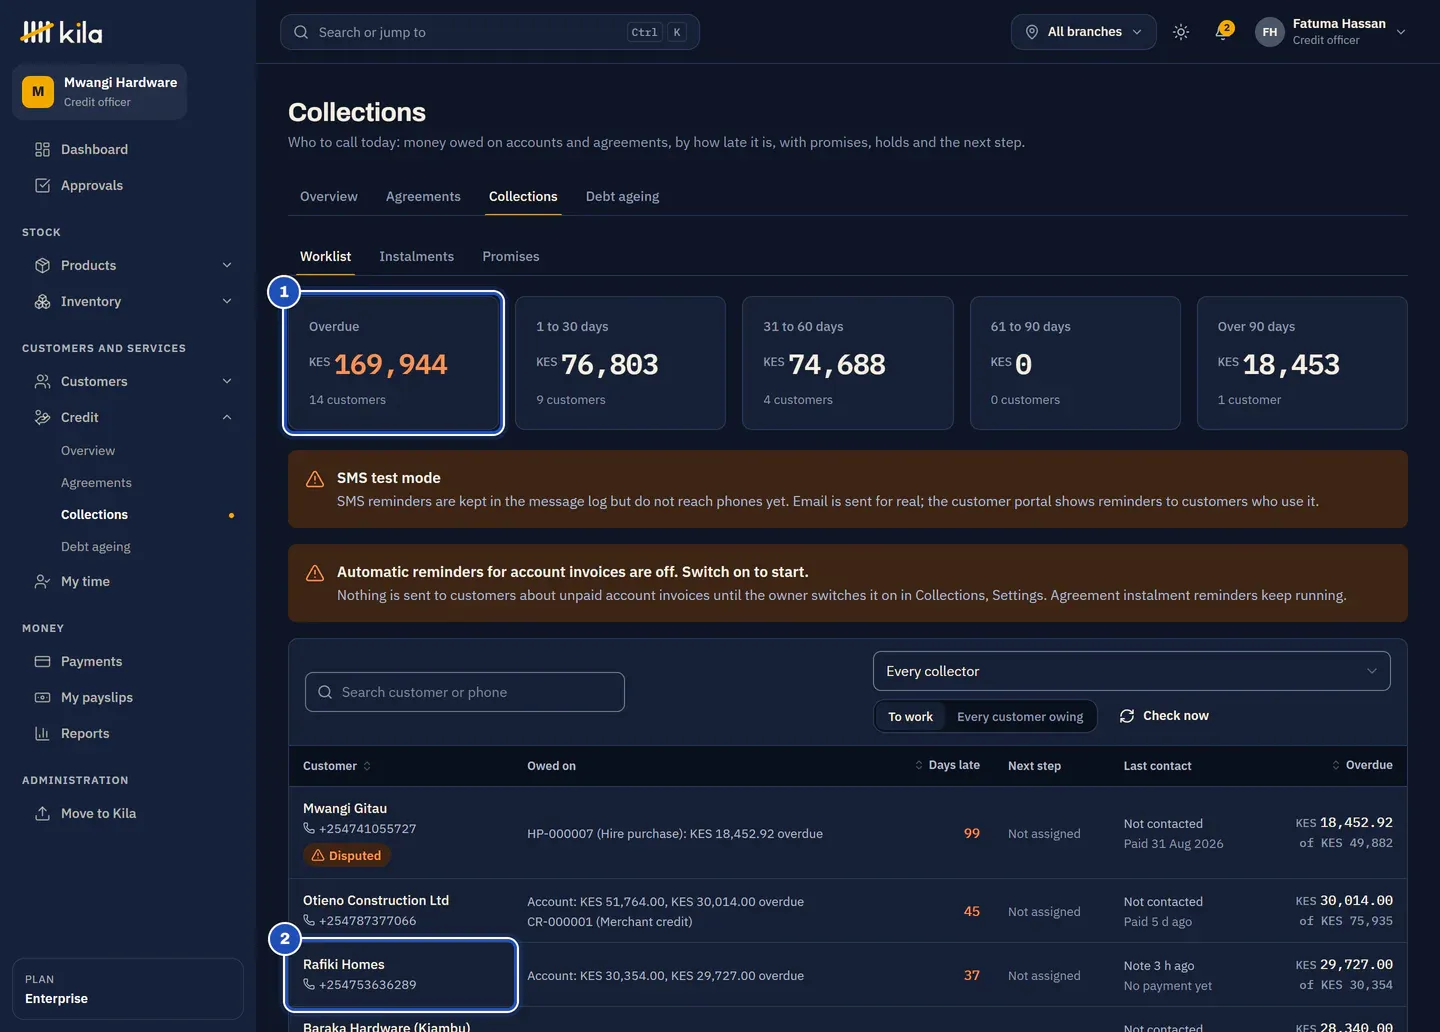Switch to Every customer owing filter
1440x1032 pixels.
tap(1020, 716)
